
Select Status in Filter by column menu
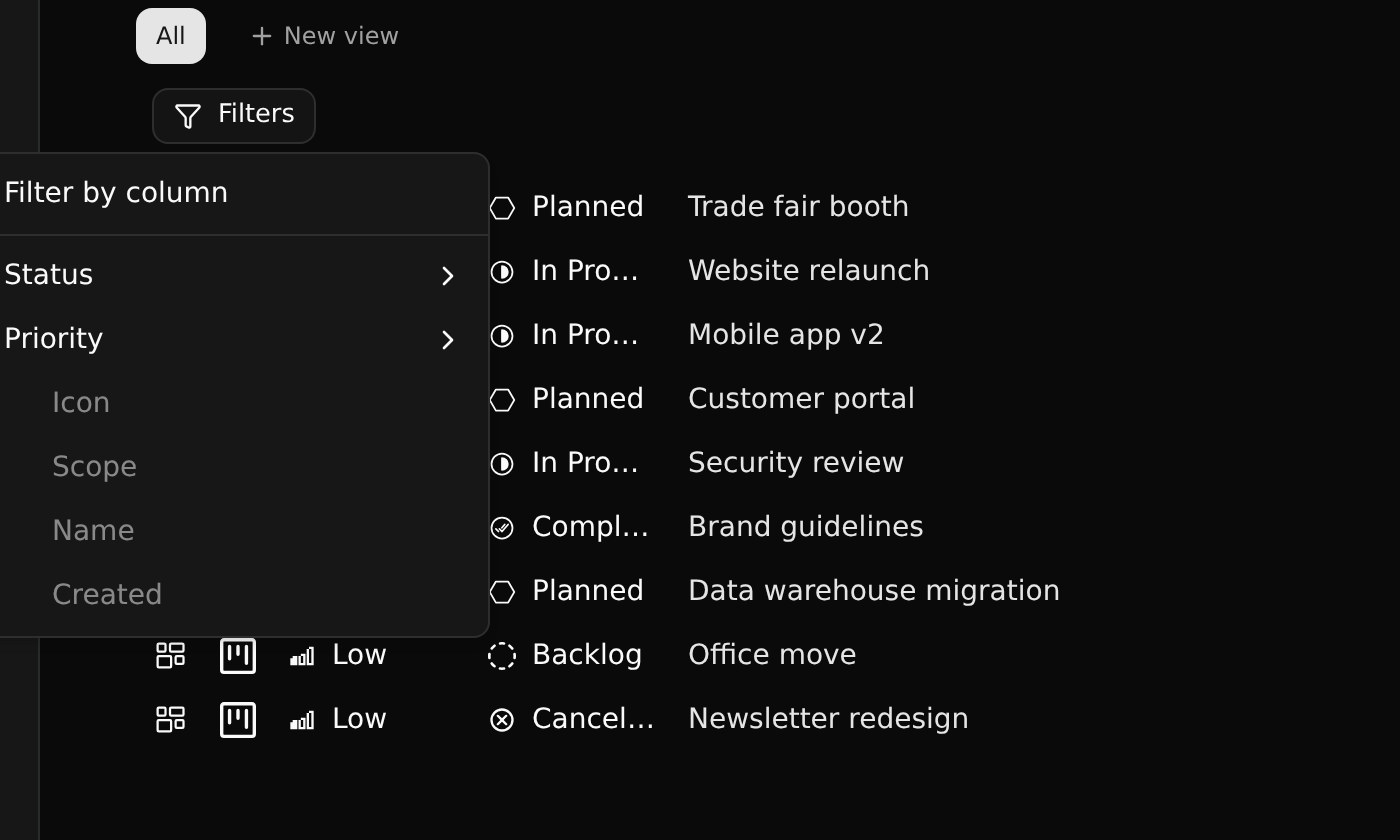pos(240,274)
